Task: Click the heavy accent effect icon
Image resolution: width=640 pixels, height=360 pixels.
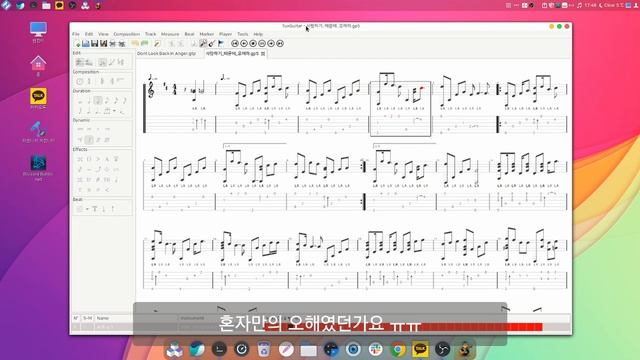Action: coord(107,159)
